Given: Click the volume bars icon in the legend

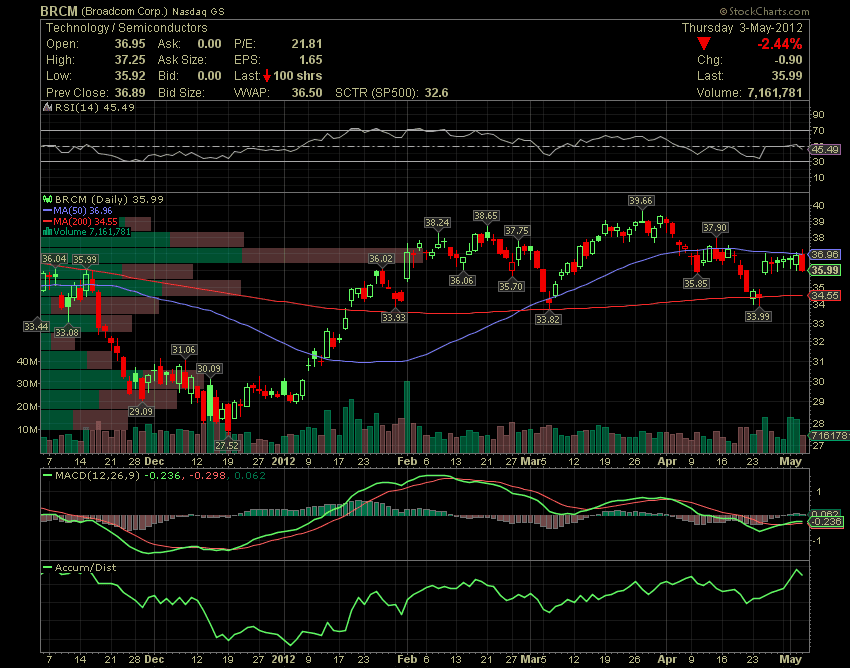Looking at the screenshot, I should (x=47, y=232).
